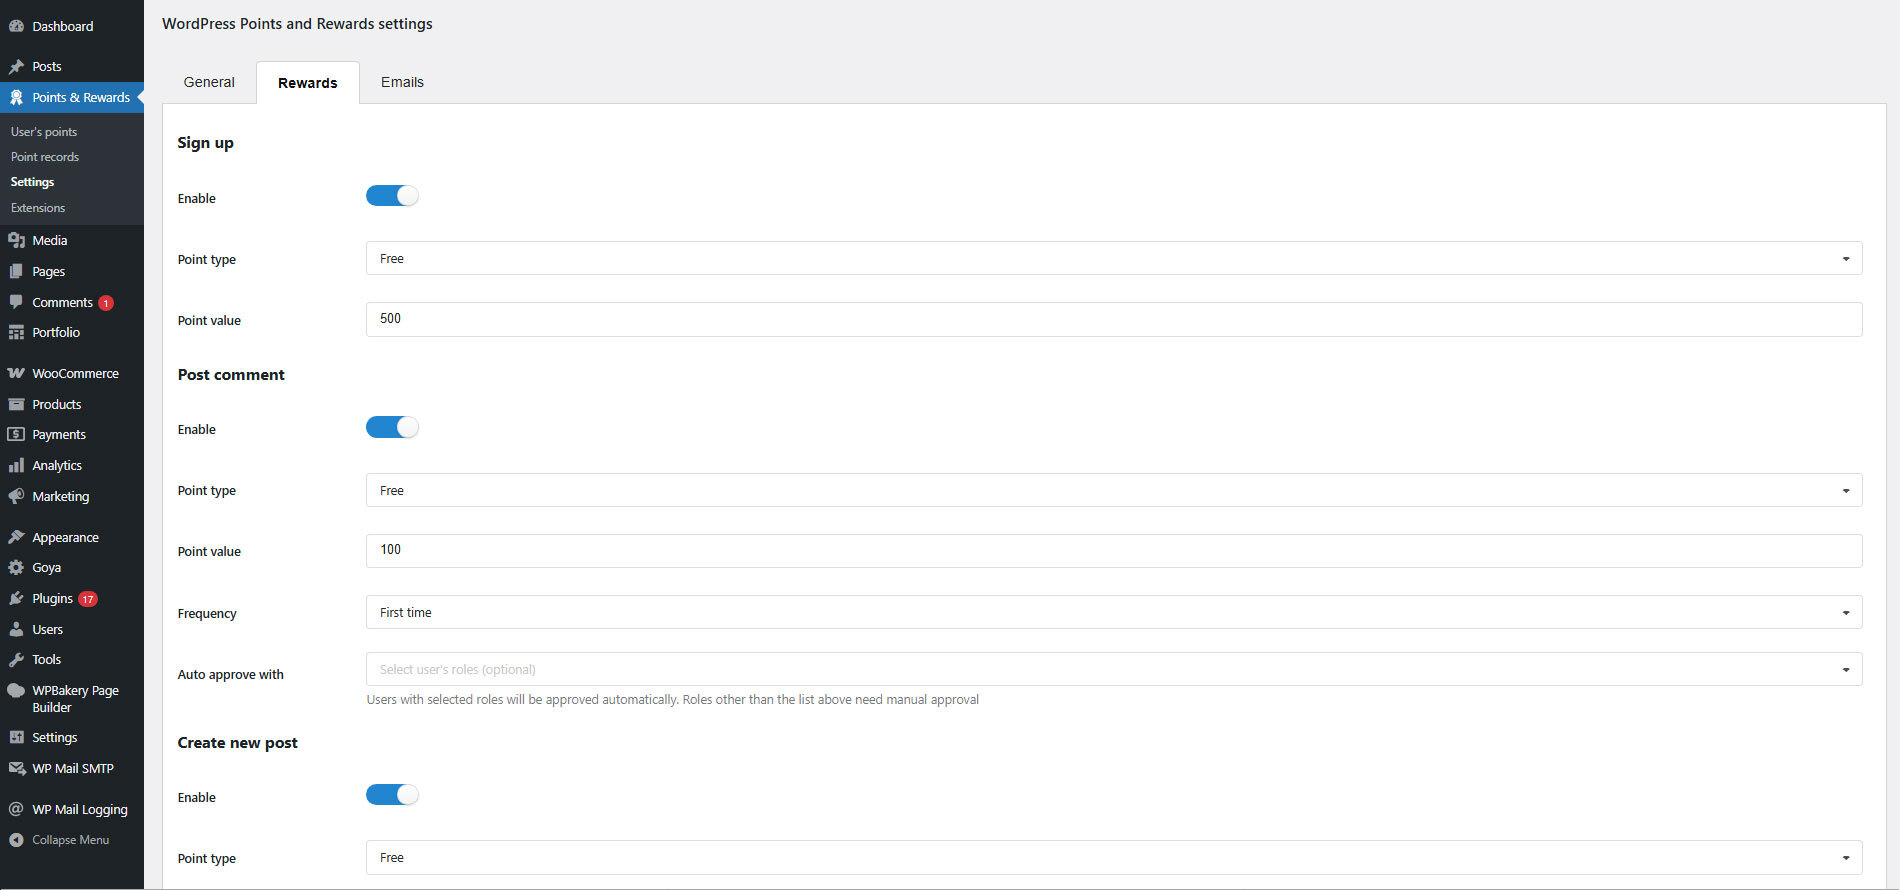
Task: Click the Plugins update count badge
Action: tap(88, 599)
